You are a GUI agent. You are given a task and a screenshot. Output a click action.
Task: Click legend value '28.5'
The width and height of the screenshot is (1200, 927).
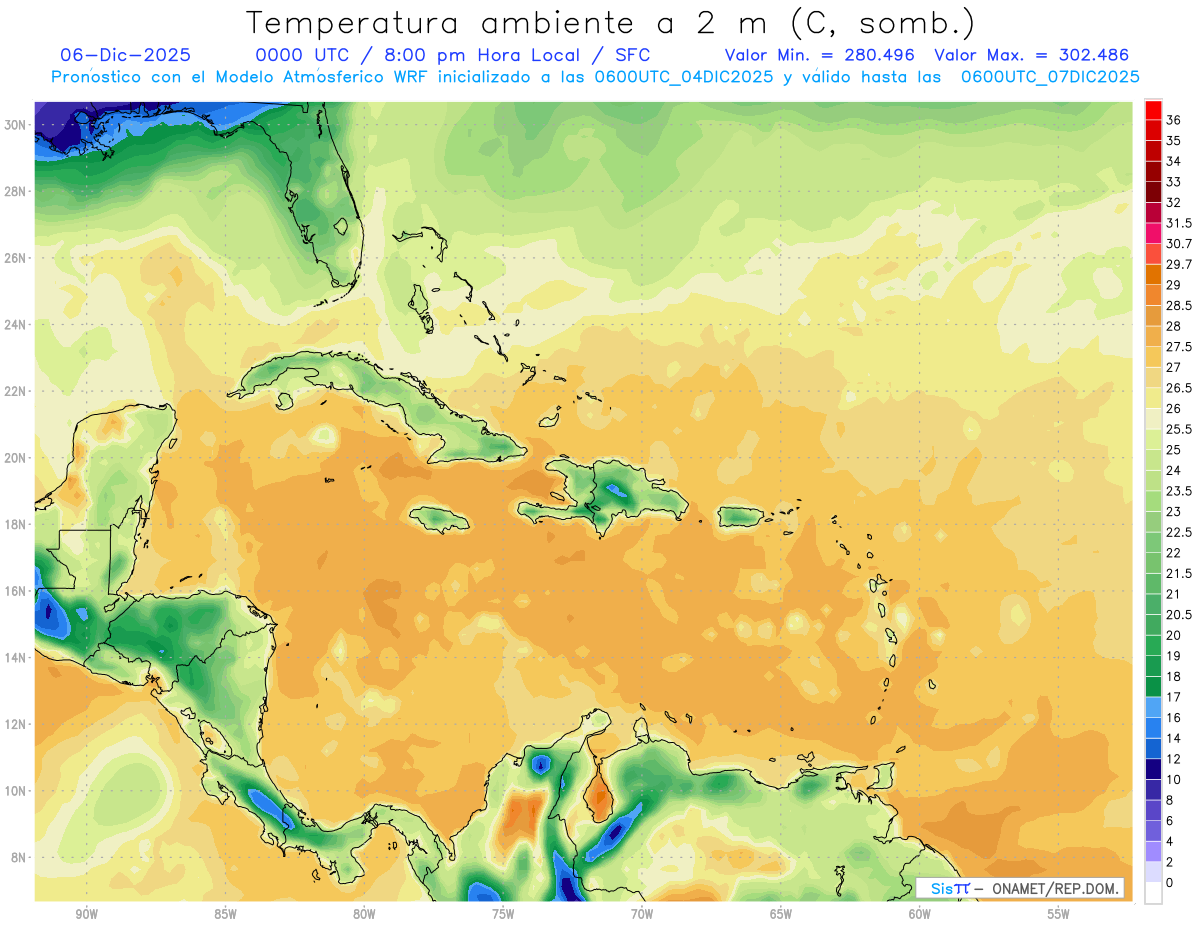1179,306
